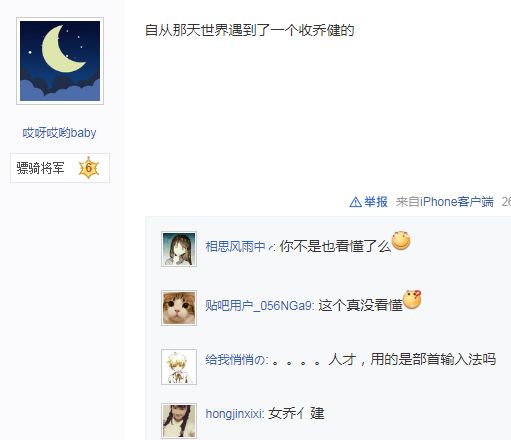Open the 给我悄悄の username link
The image size is (511, 440).
235,360
